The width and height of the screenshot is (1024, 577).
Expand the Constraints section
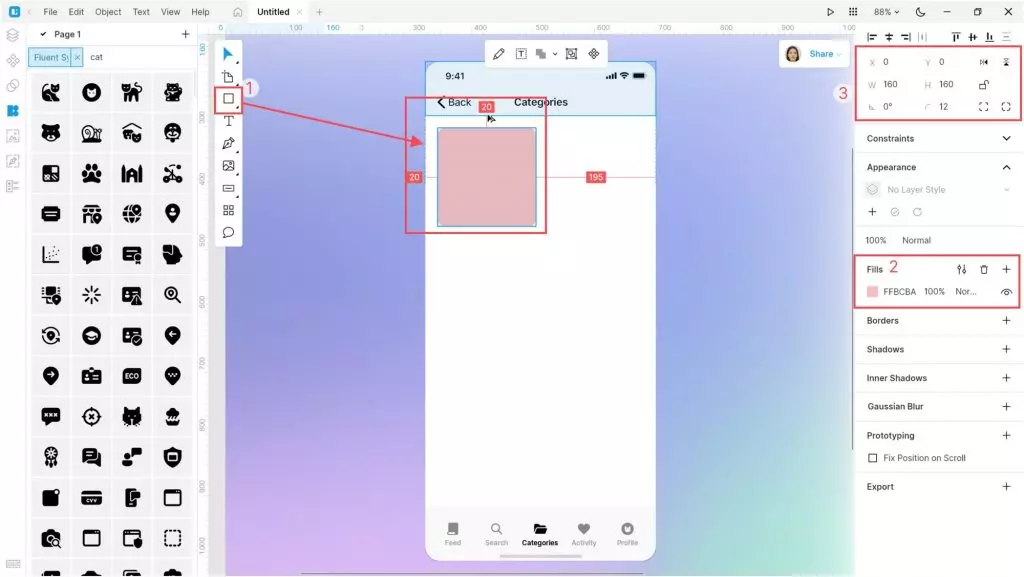(1006, 138)
